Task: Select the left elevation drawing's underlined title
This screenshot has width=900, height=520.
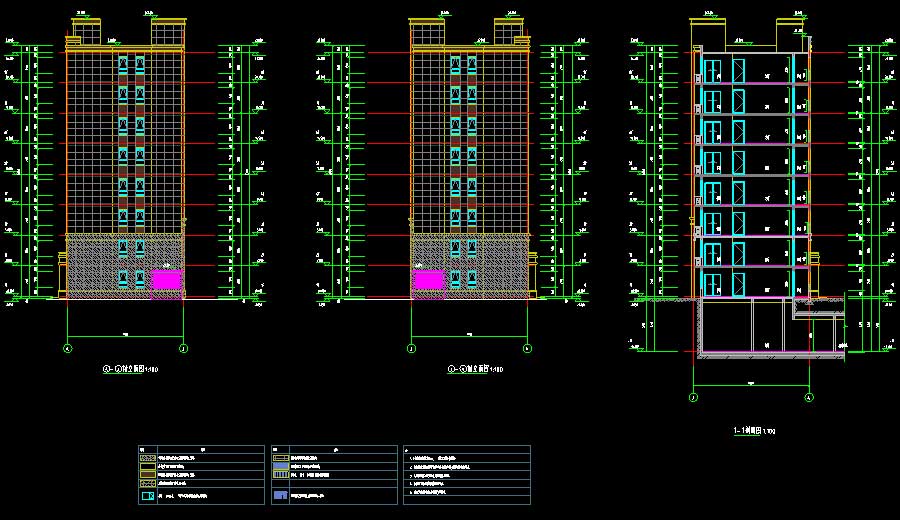Action: point(130,369)
